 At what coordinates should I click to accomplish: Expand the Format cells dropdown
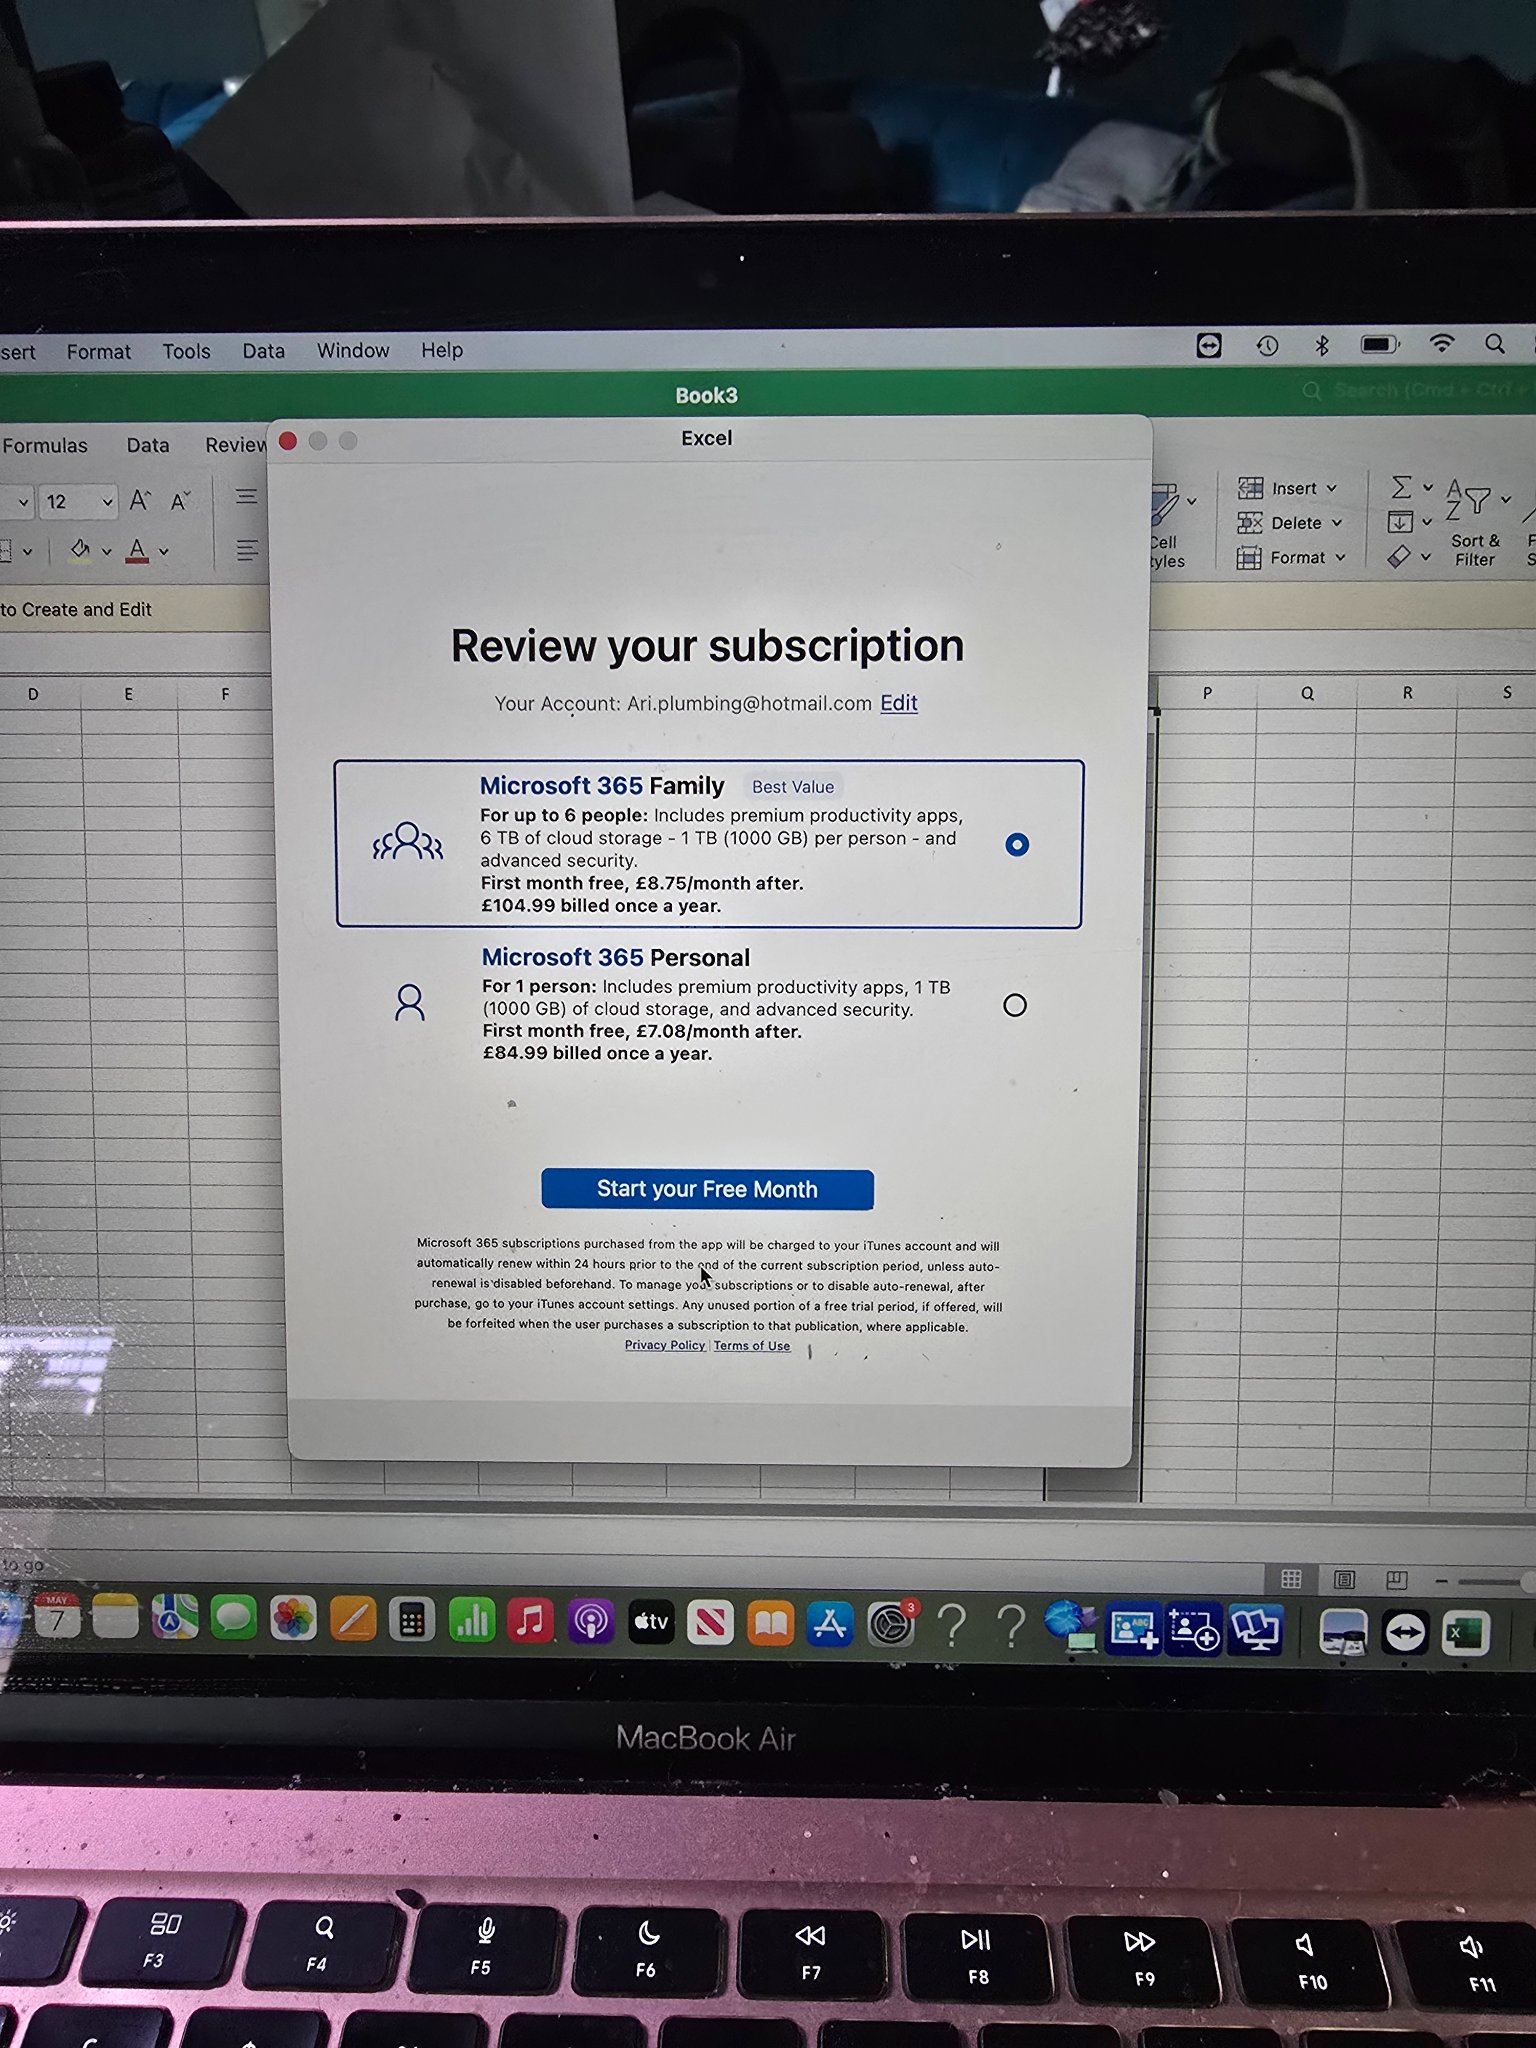[x=1340, y=558]
